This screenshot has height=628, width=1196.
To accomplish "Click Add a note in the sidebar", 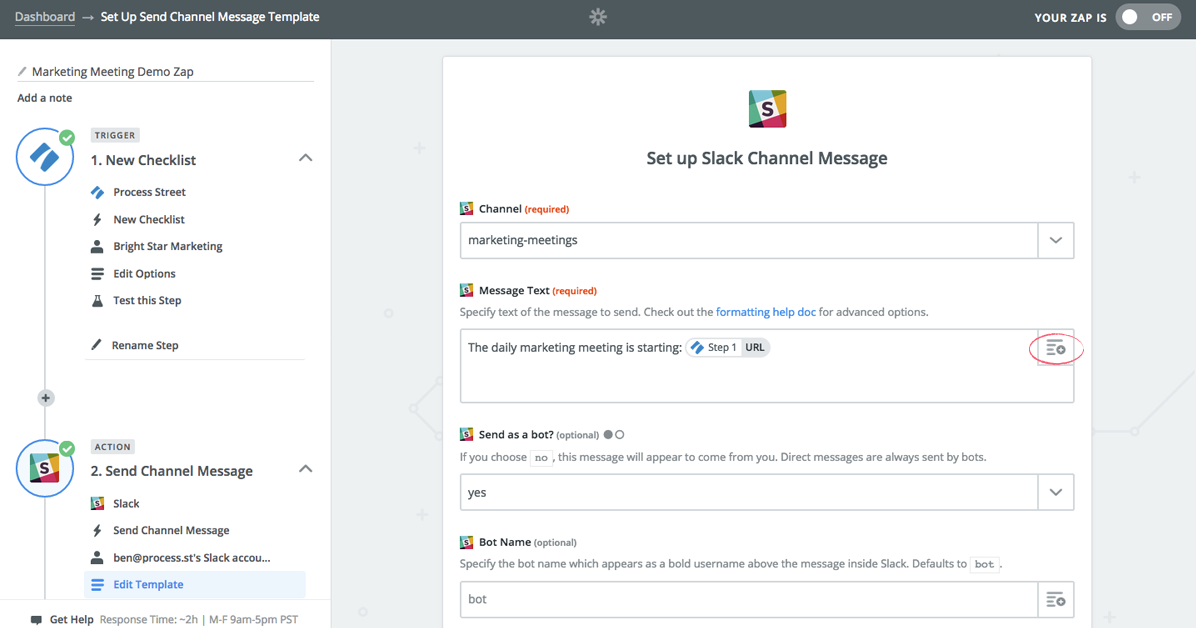I will 43,97.
